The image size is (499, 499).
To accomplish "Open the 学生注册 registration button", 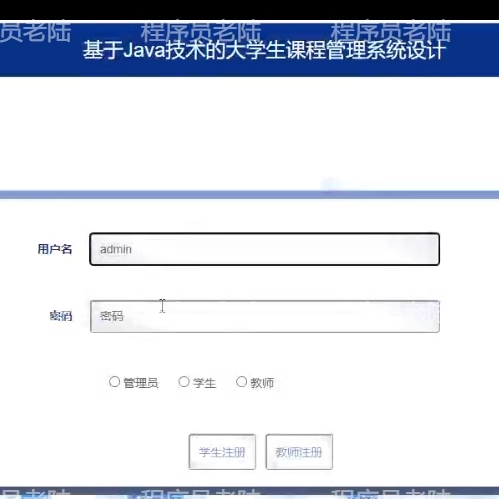I will [x=222, y=452].
